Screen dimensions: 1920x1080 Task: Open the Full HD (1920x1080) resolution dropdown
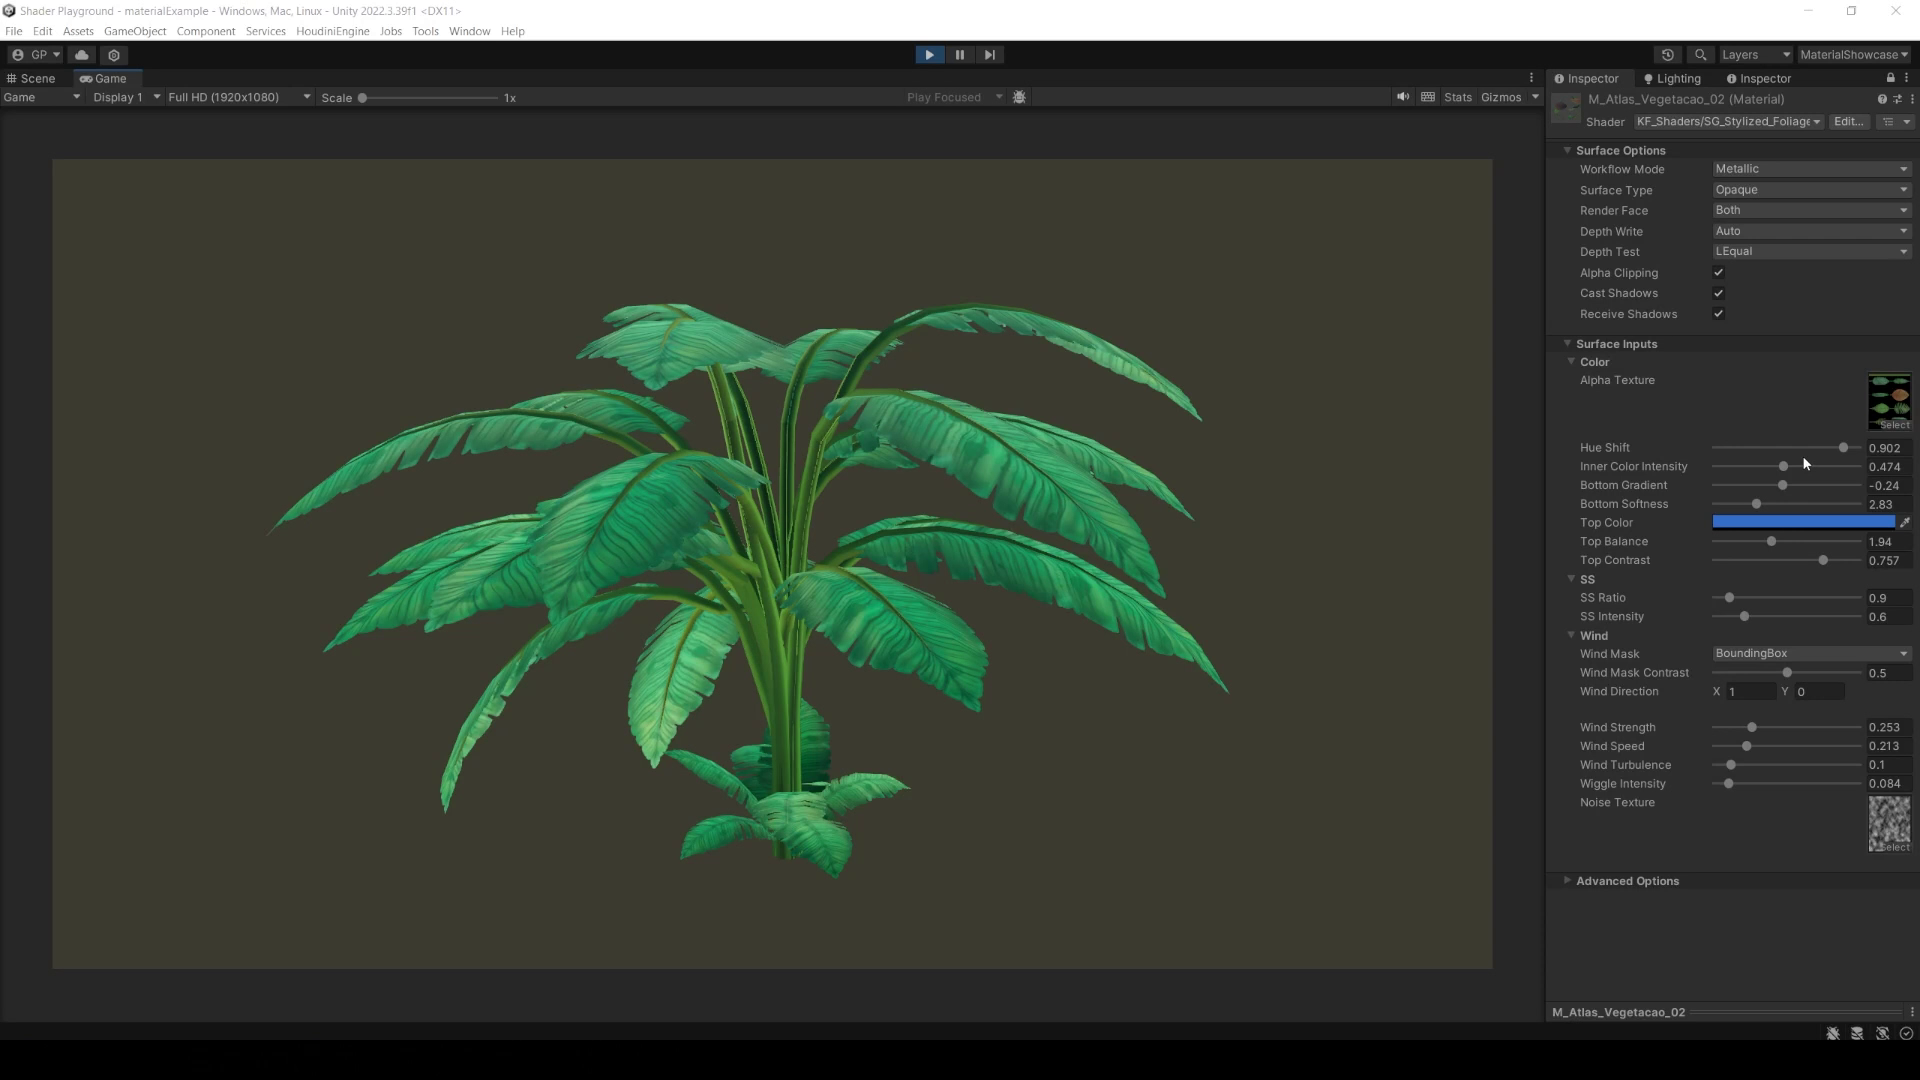click(239, 97)
